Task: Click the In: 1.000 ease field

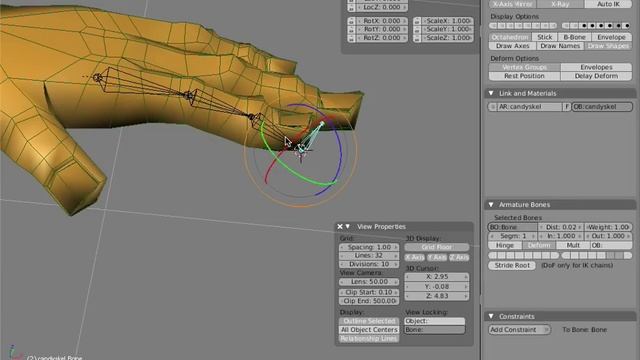Action: pos(561,236)
